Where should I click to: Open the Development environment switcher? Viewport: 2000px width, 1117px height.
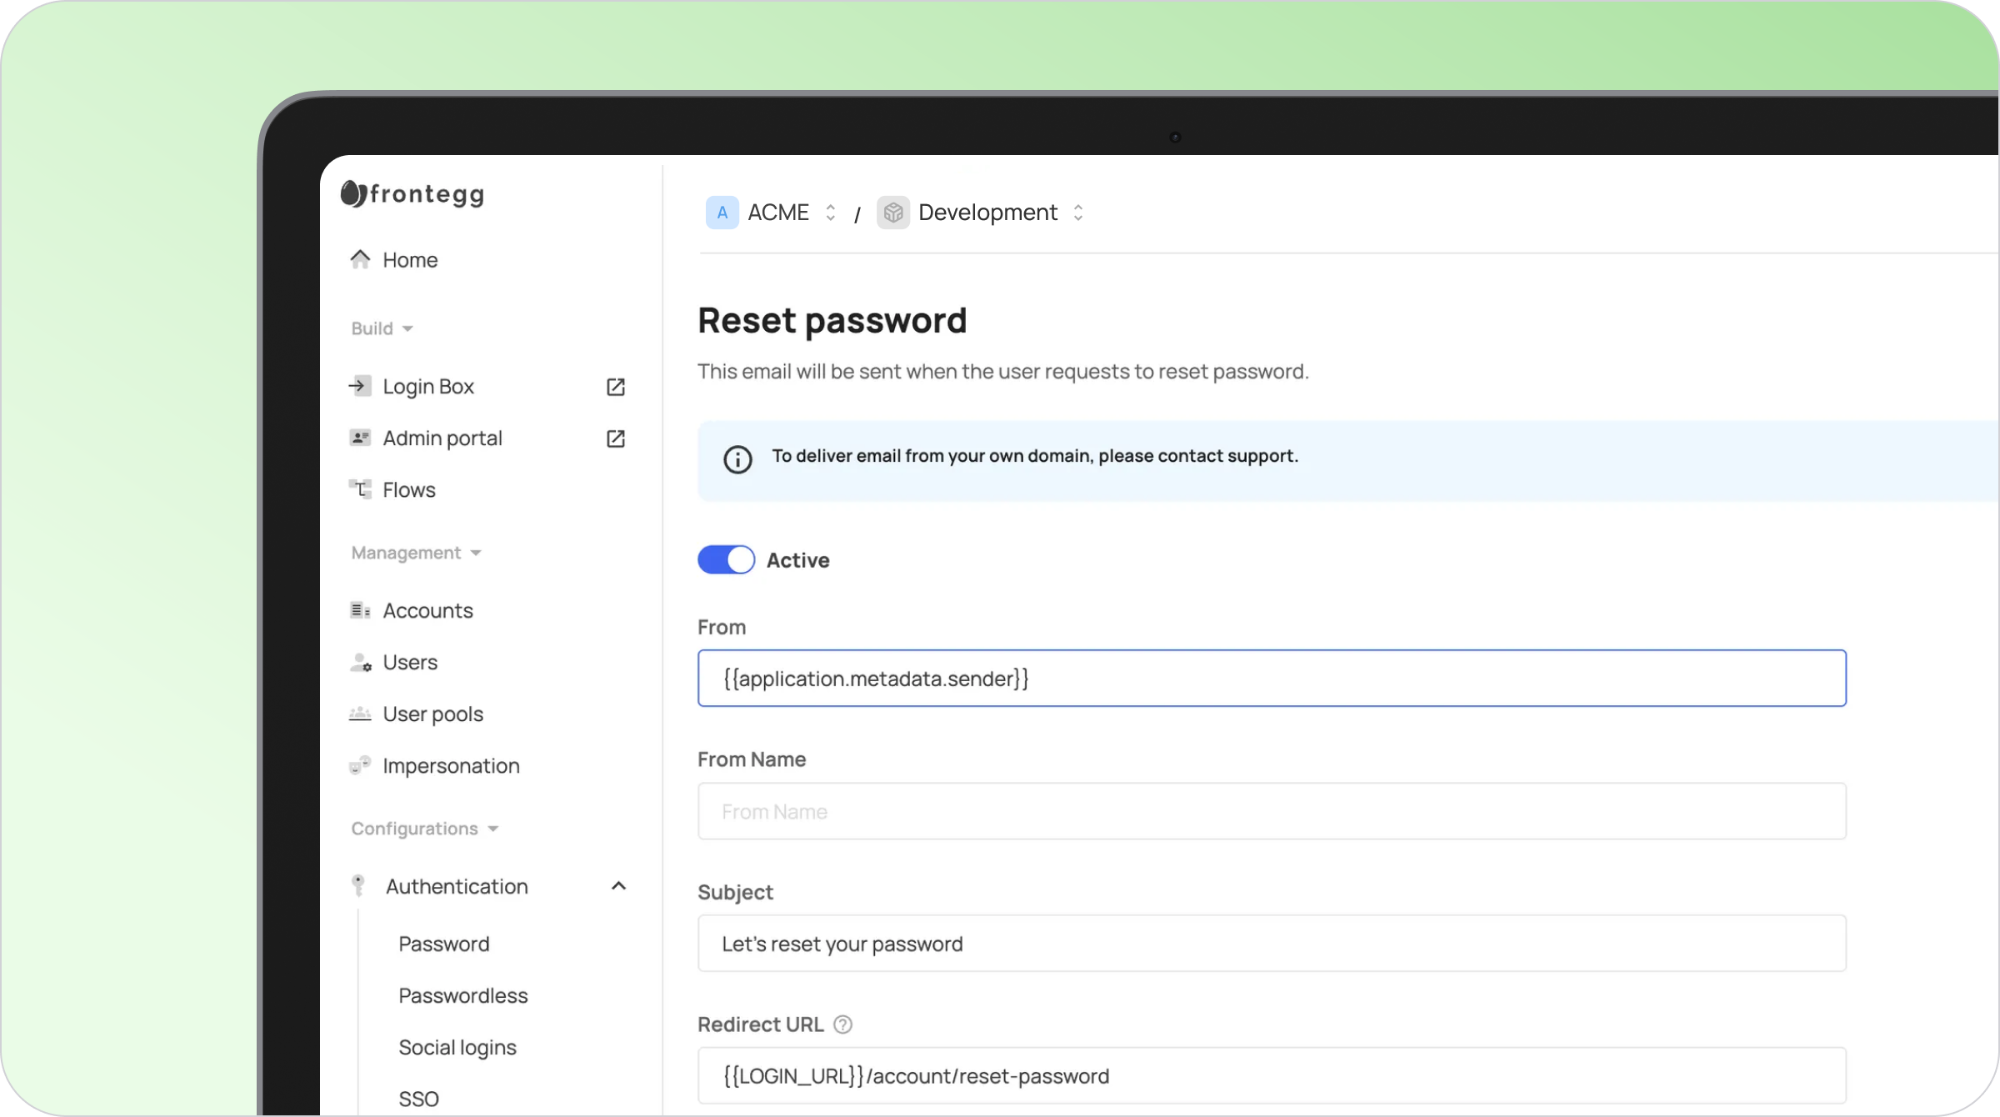tap(1078, 212)
